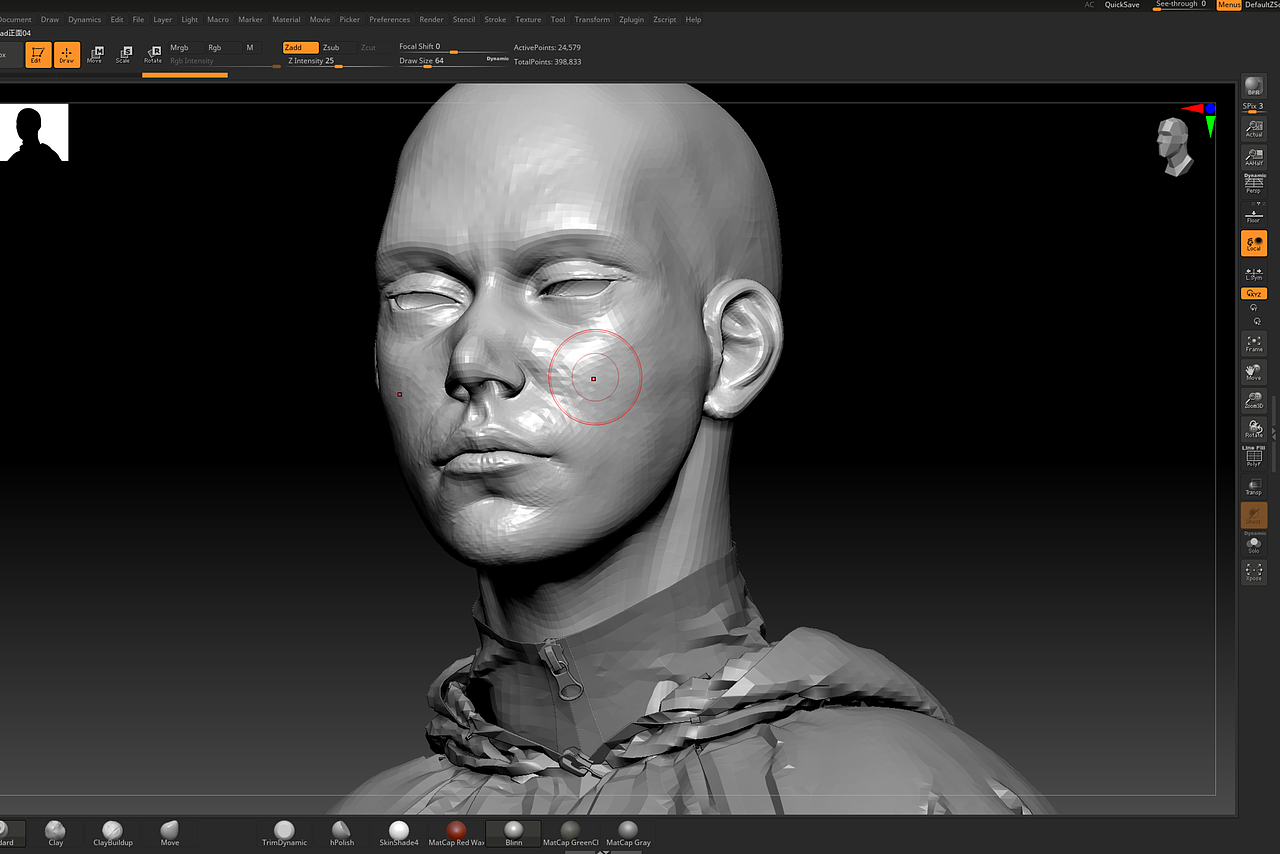The height and width of the screenshot is (854, 1280).
Task: Open the Zplugin menu
Action: (632, 19)
